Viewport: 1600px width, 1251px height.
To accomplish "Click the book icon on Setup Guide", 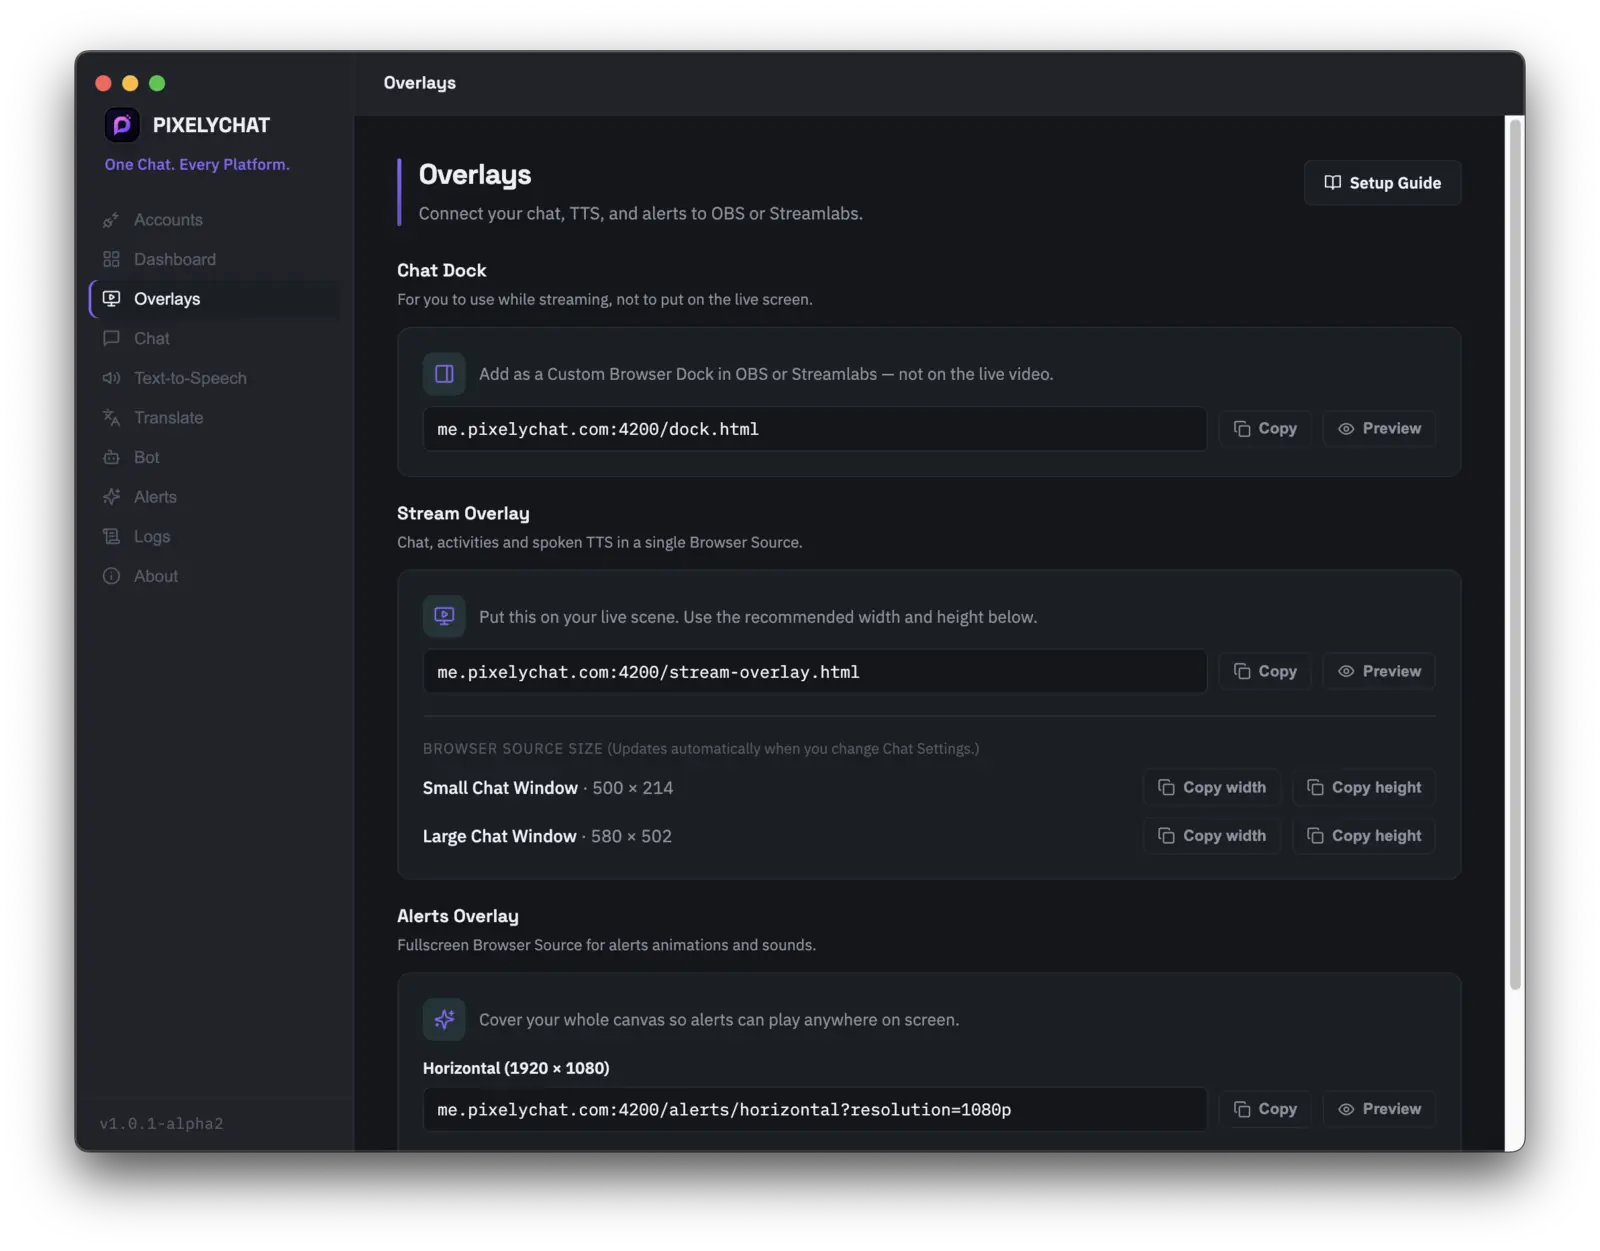I will click(x=1332, y=183).
